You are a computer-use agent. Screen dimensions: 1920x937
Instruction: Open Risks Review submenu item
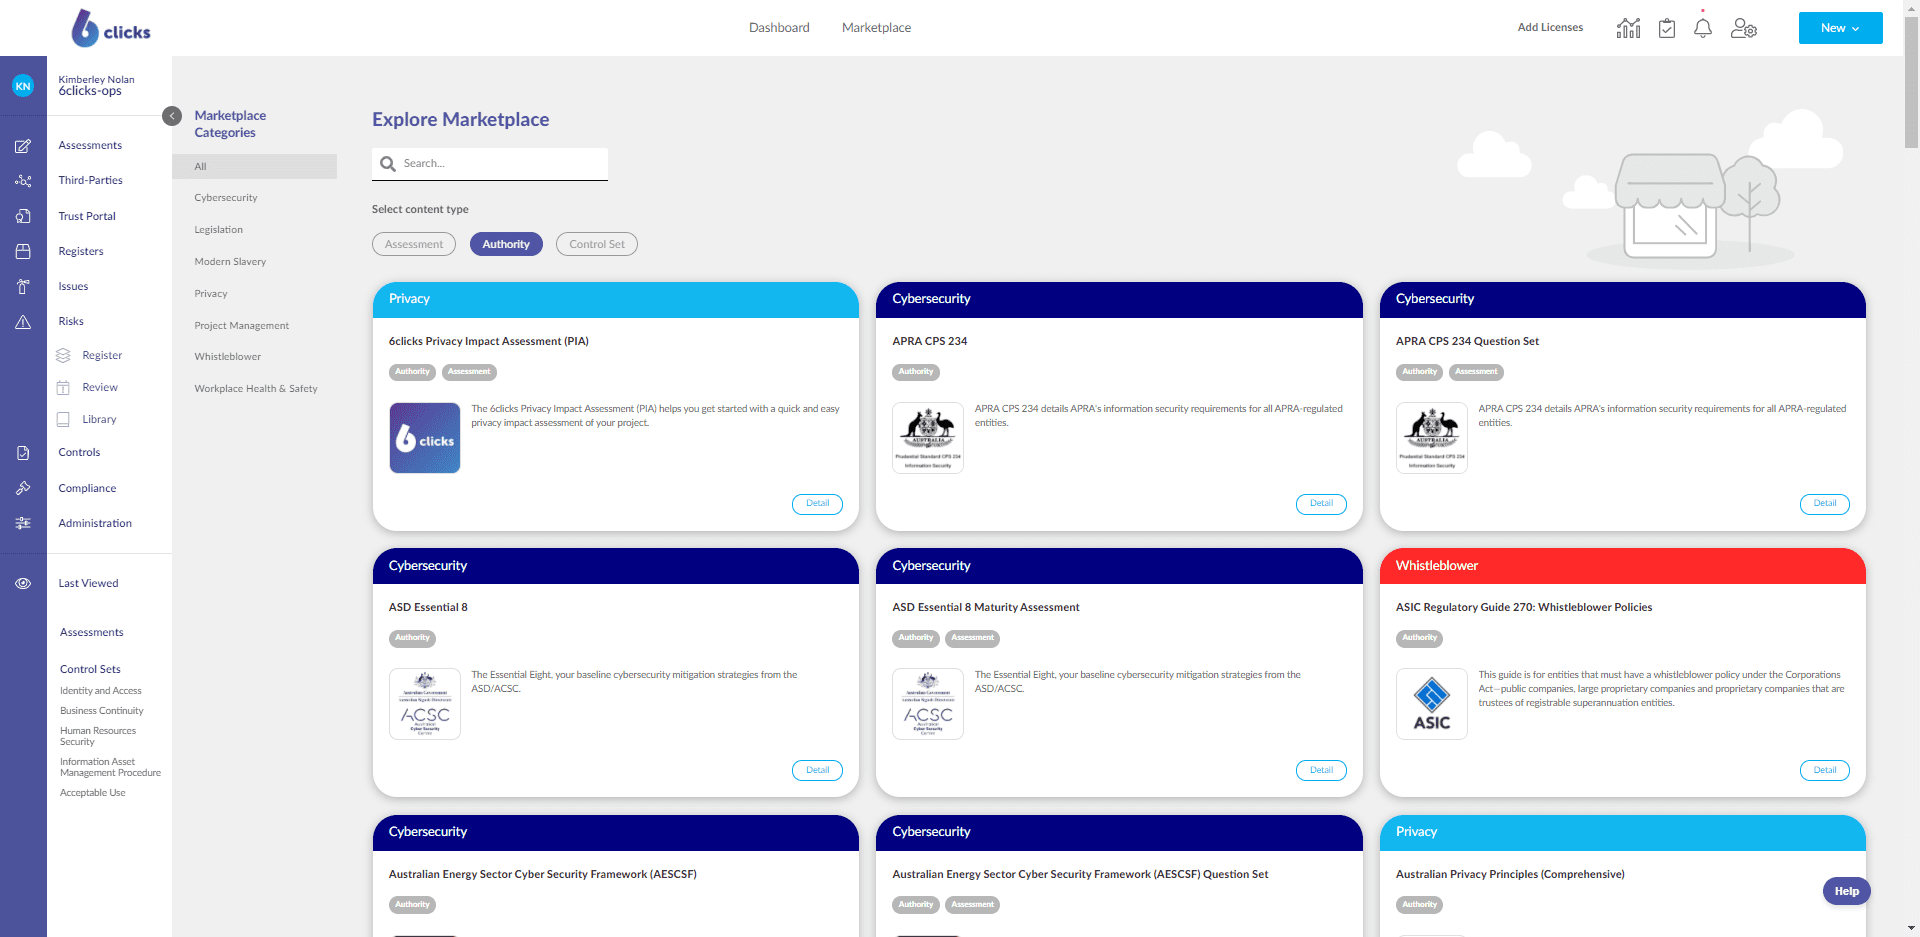(x=100, y=388)
